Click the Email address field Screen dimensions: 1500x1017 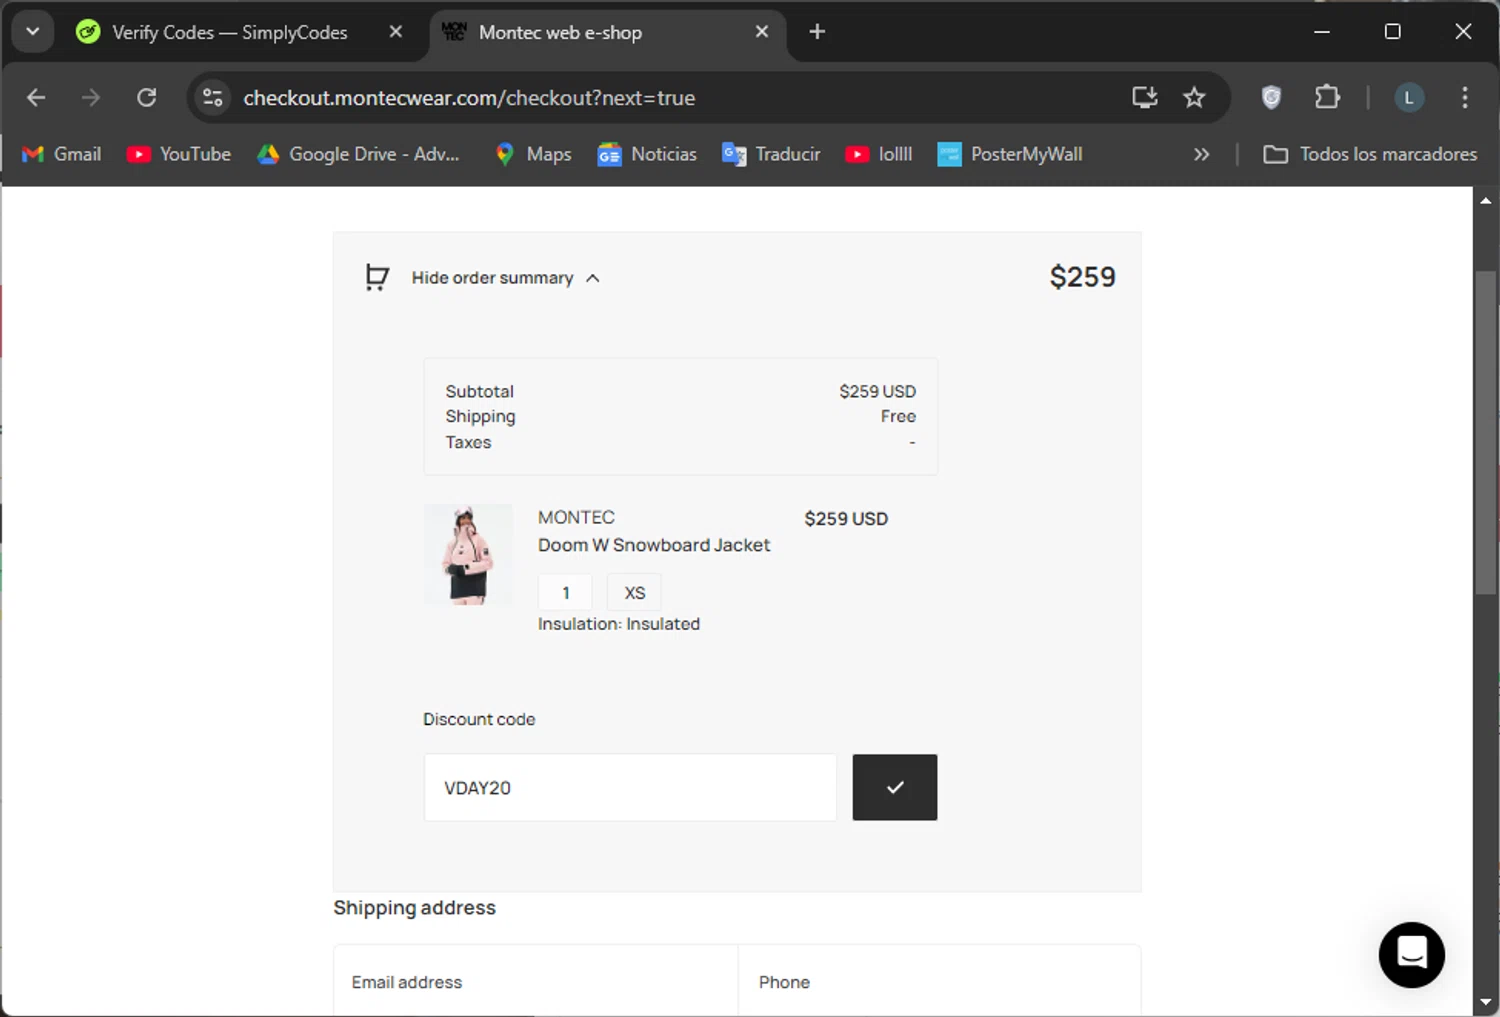coord(535,982)
